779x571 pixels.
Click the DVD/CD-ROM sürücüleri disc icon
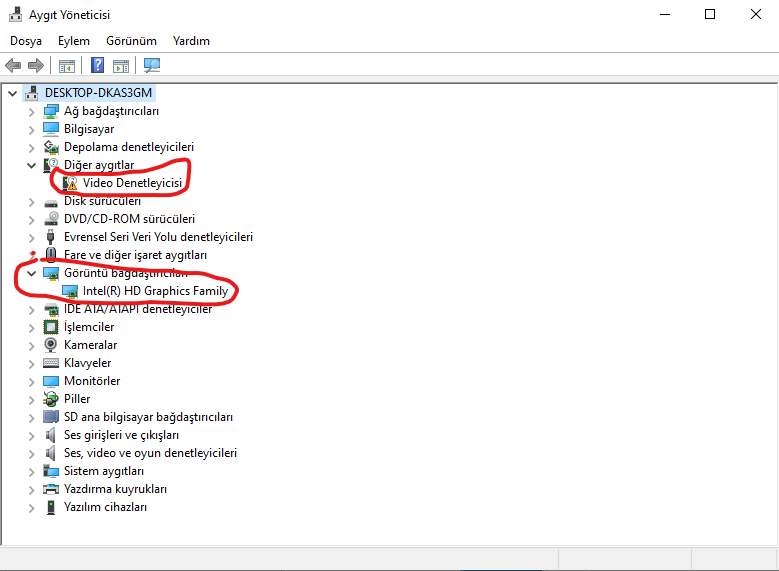pyautogui.click(x=51, y=219)
